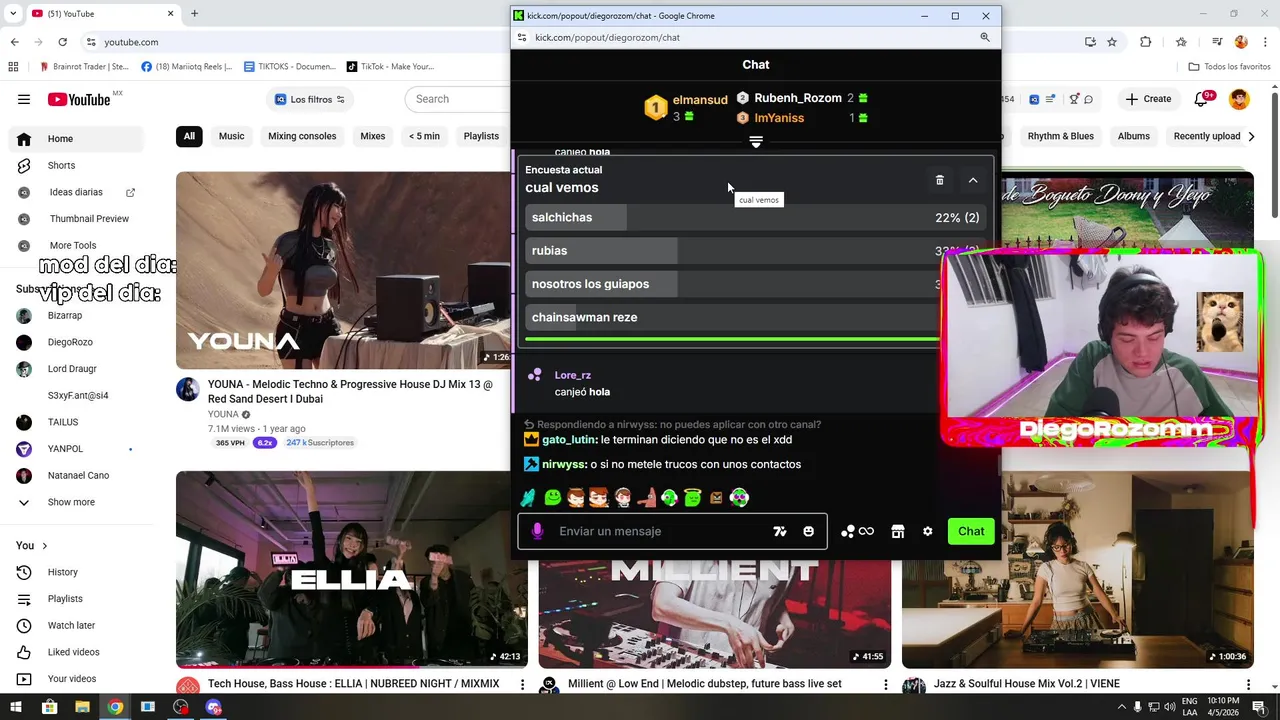Screen dimensions: 1280x720
Task: Open Chrome extensions puzzle icon
Action: pos(1146,42)
